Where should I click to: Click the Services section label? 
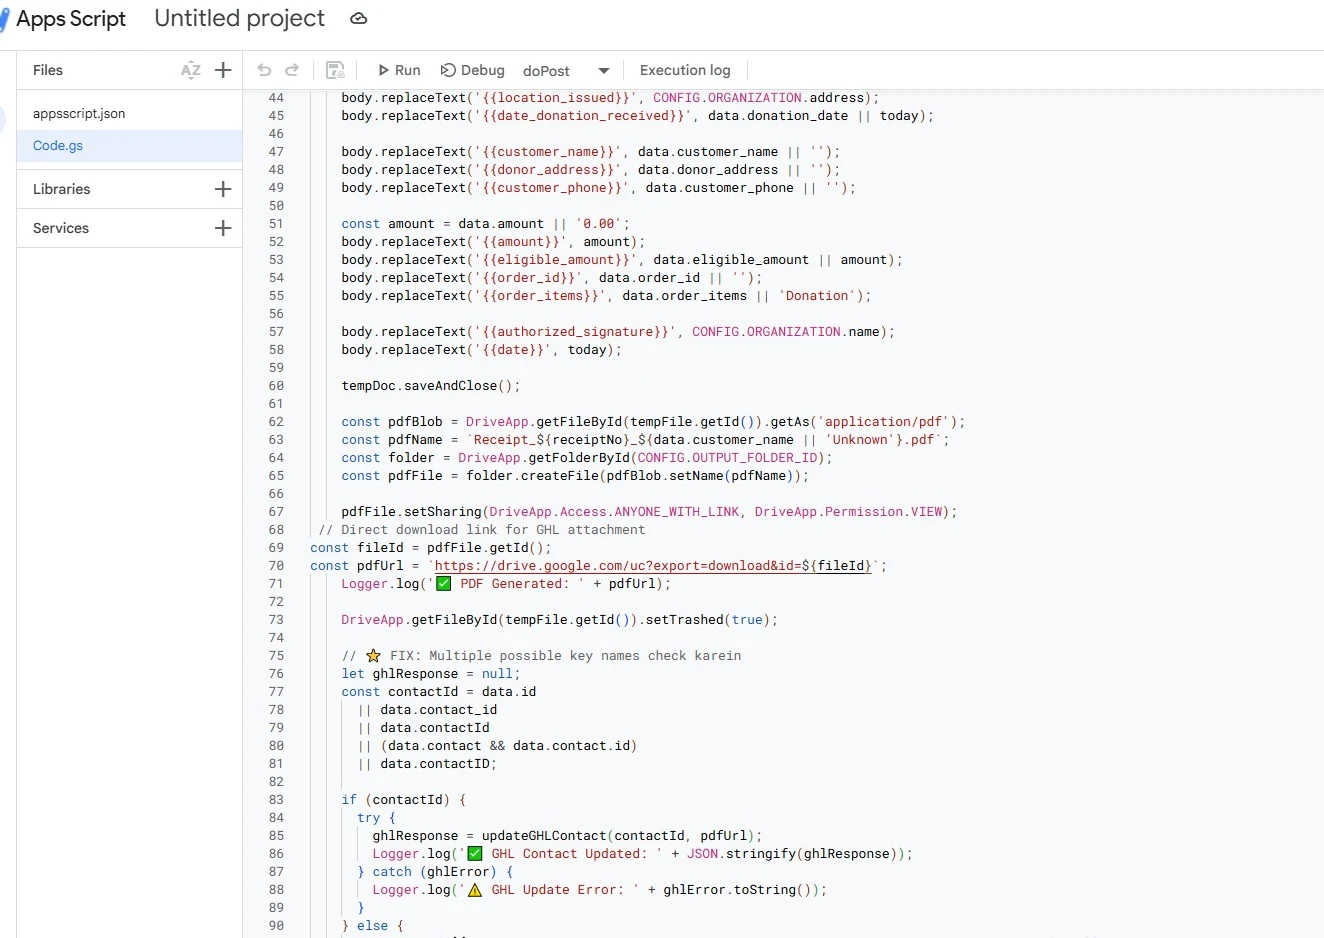[x=61, y=228]
